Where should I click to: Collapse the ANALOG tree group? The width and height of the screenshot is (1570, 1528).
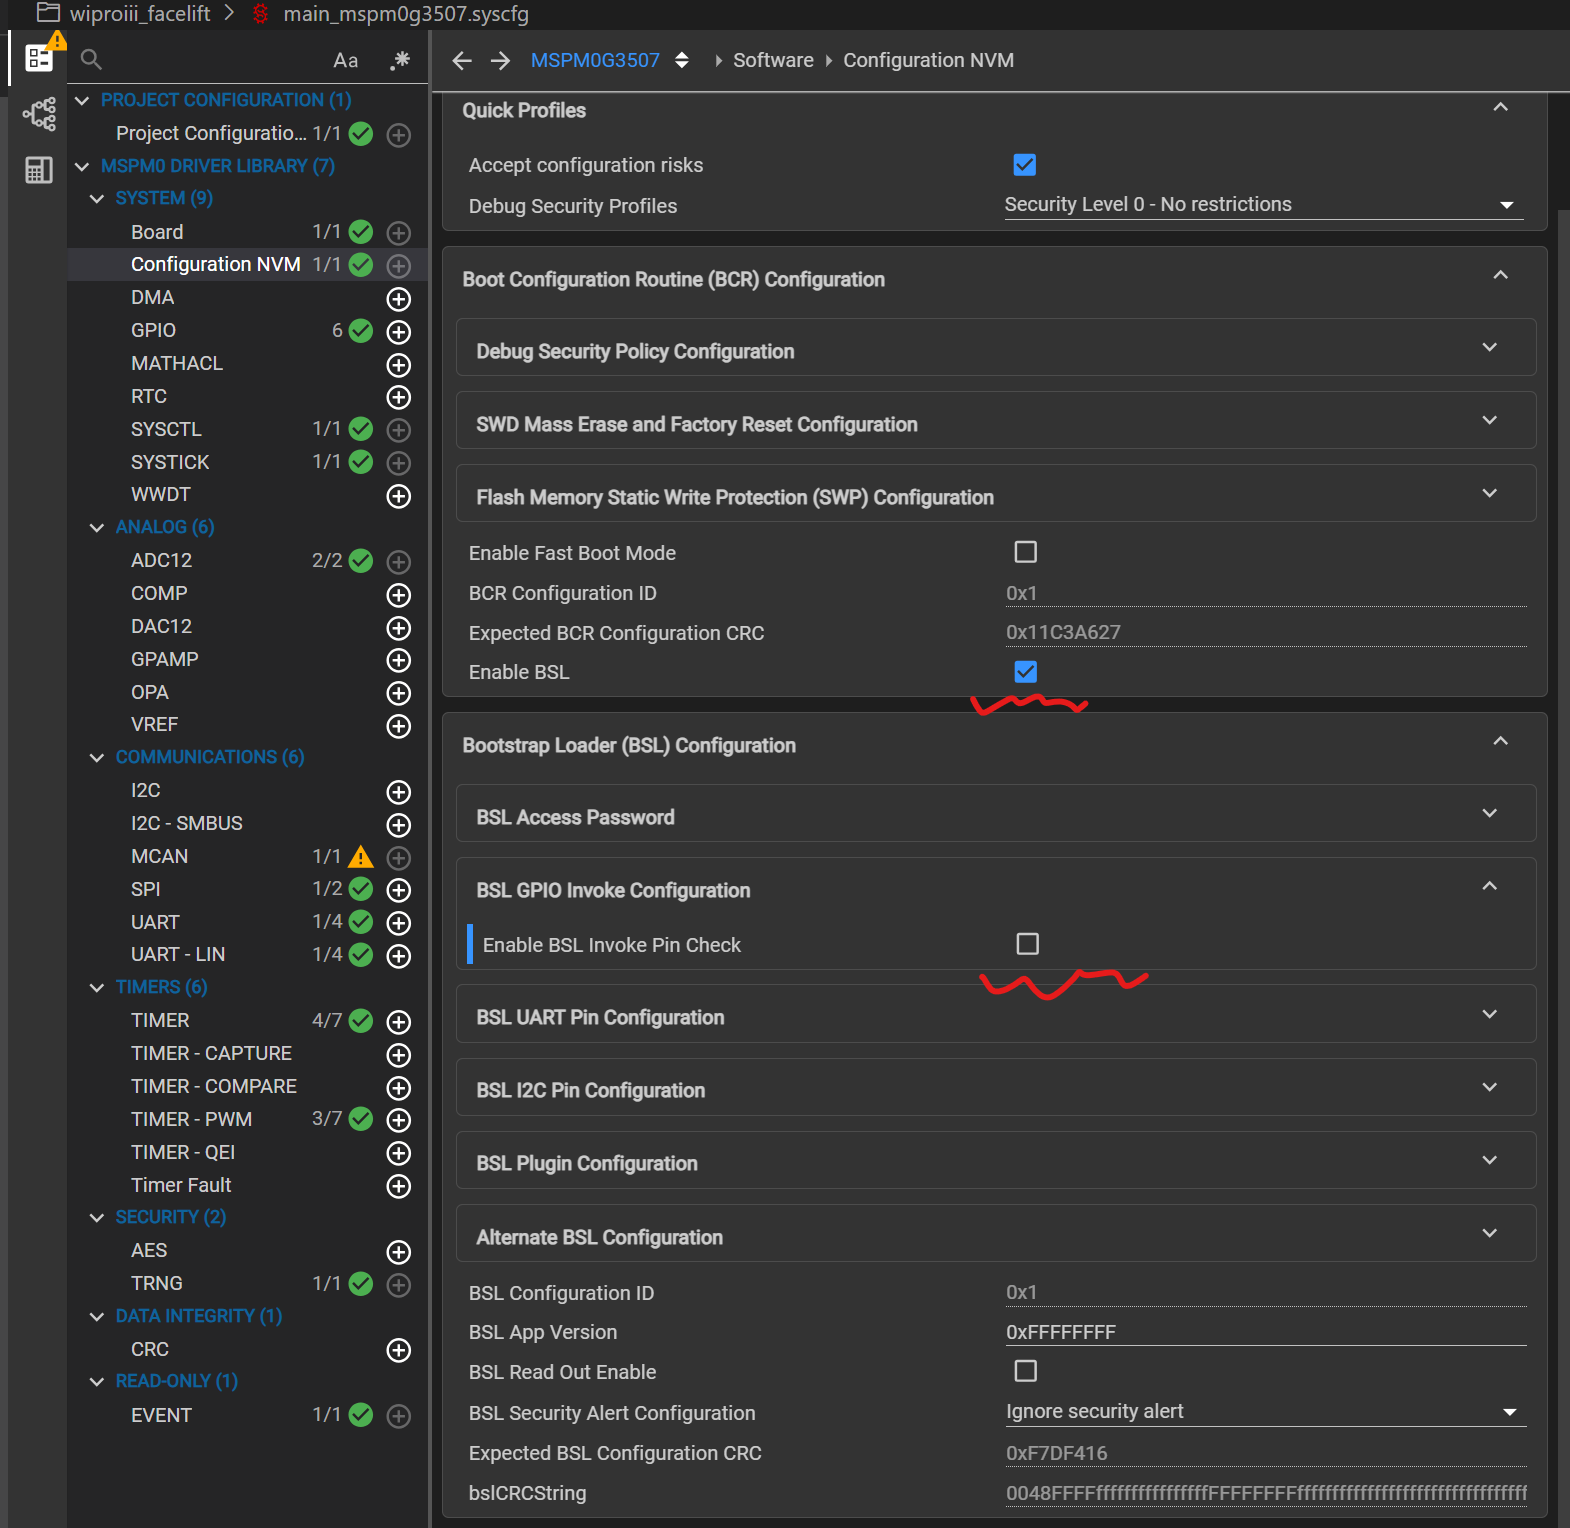(97, 528)
